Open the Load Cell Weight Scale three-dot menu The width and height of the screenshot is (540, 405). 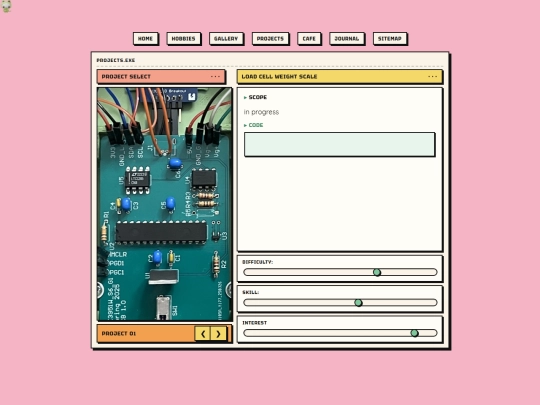pos(433,76)
